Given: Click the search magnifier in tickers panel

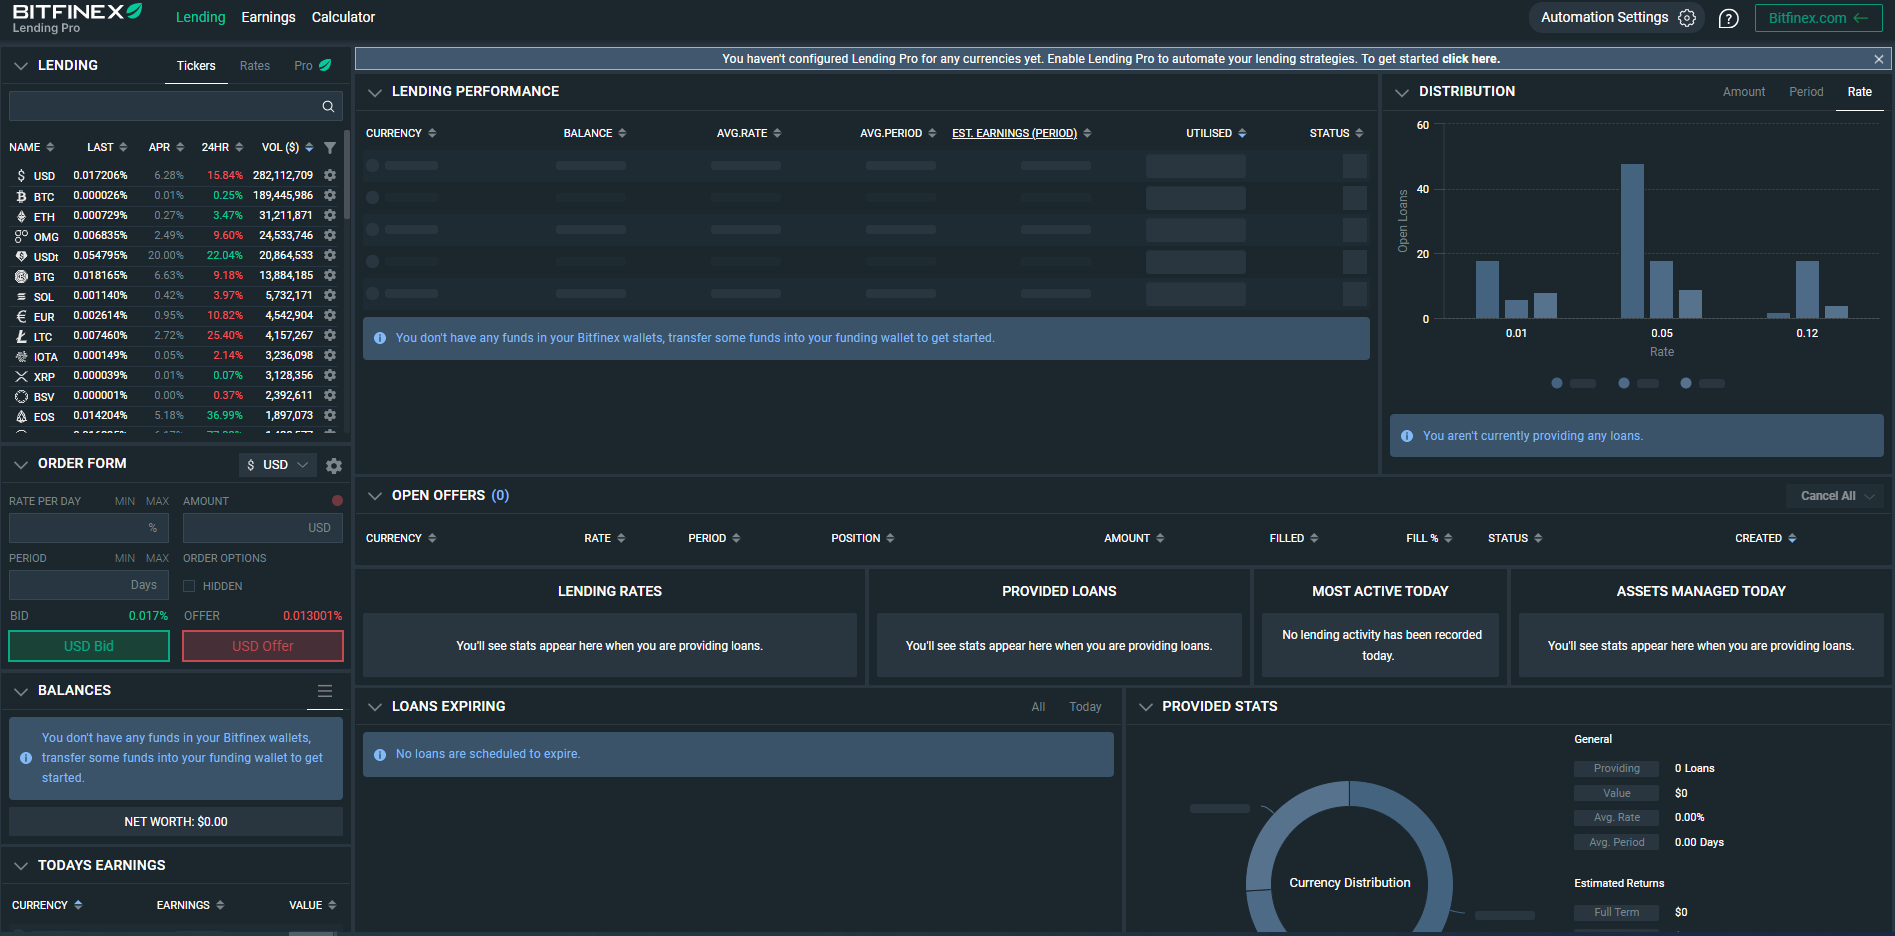Looking at the screenshot, I should (x=328, y=106).
